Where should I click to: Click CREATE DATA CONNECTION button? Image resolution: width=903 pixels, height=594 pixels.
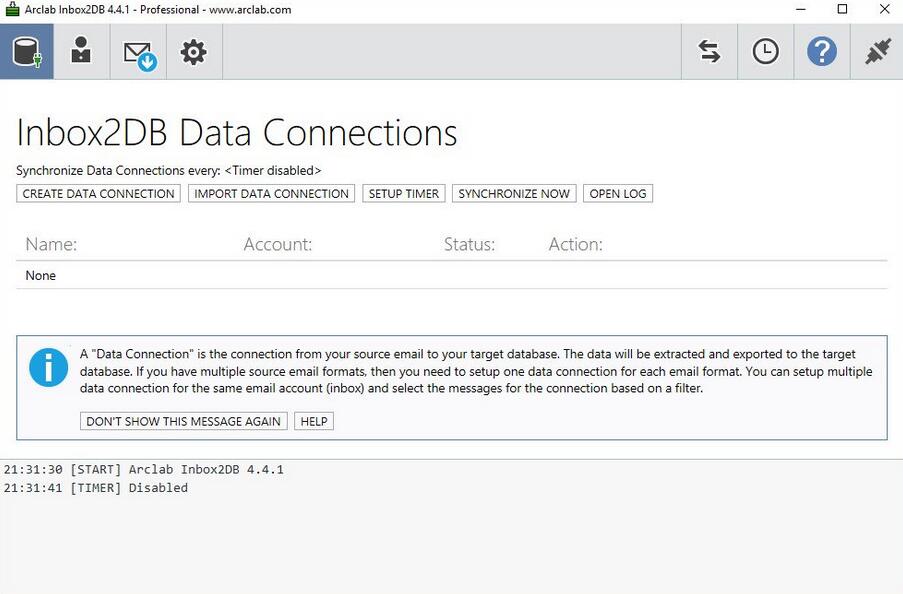click(x=98, y=194)
